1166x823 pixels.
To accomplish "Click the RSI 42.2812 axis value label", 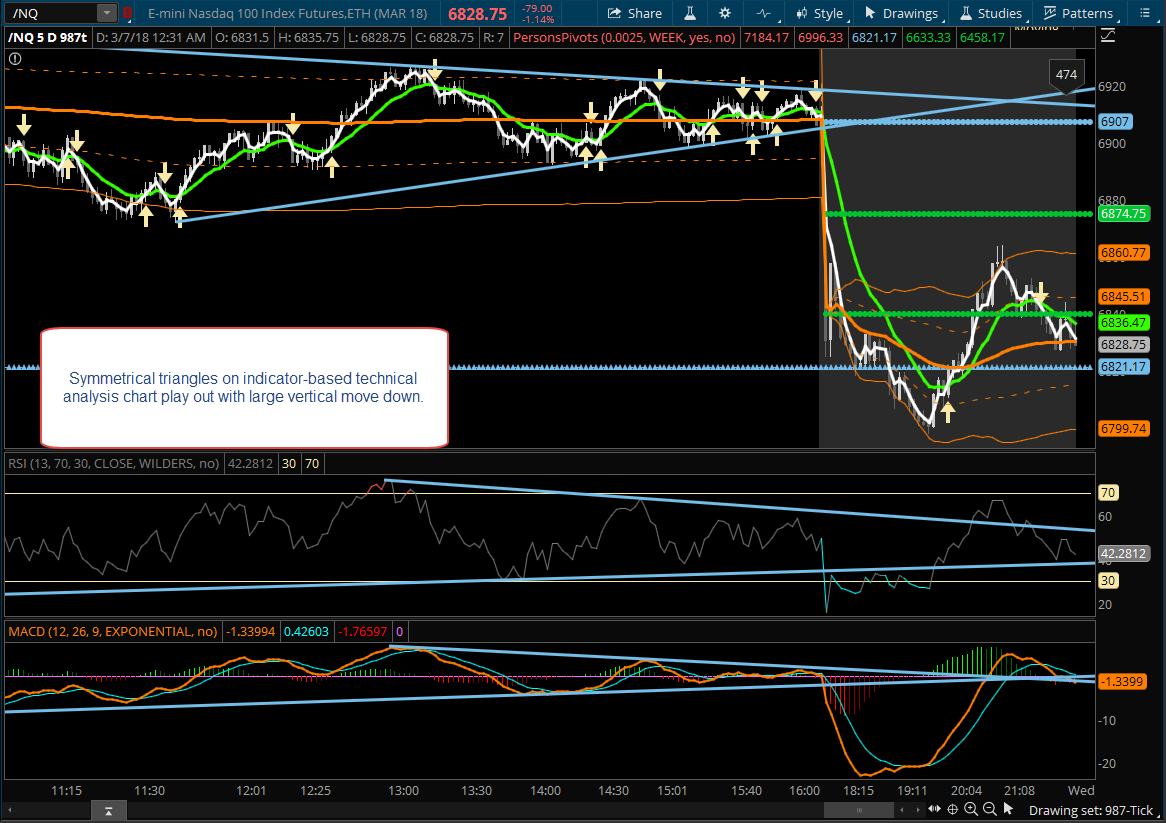I will 1124,554.
